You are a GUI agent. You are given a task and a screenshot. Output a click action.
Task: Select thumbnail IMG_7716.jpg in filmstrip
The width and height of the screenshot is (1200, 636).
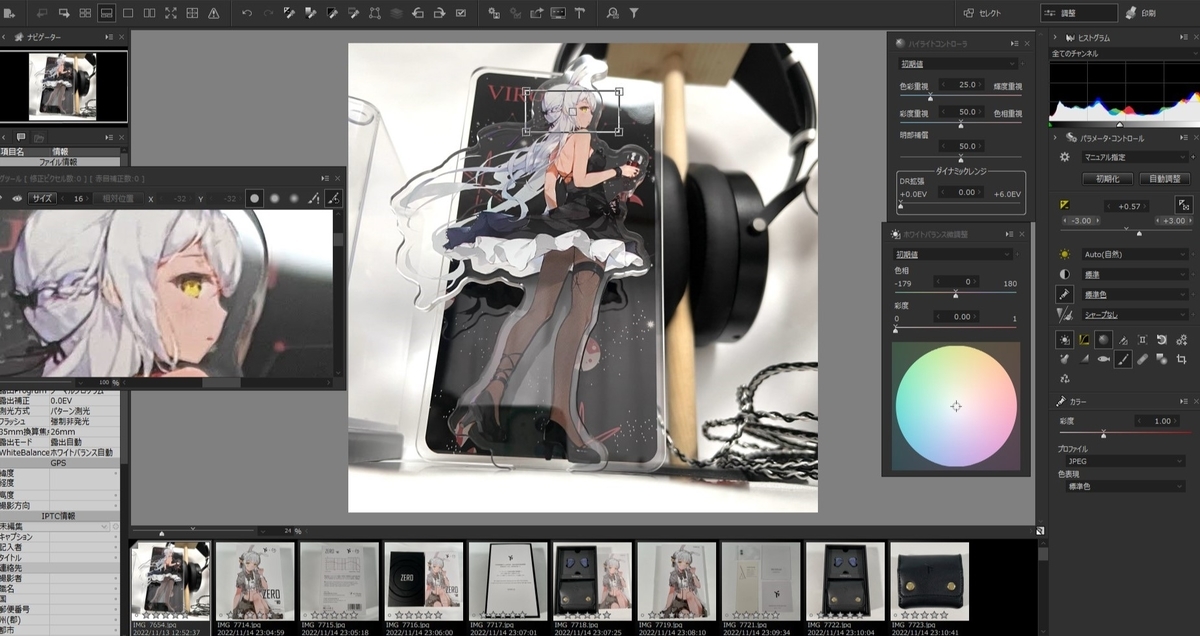pyautogui.click(x=424, y=587)
